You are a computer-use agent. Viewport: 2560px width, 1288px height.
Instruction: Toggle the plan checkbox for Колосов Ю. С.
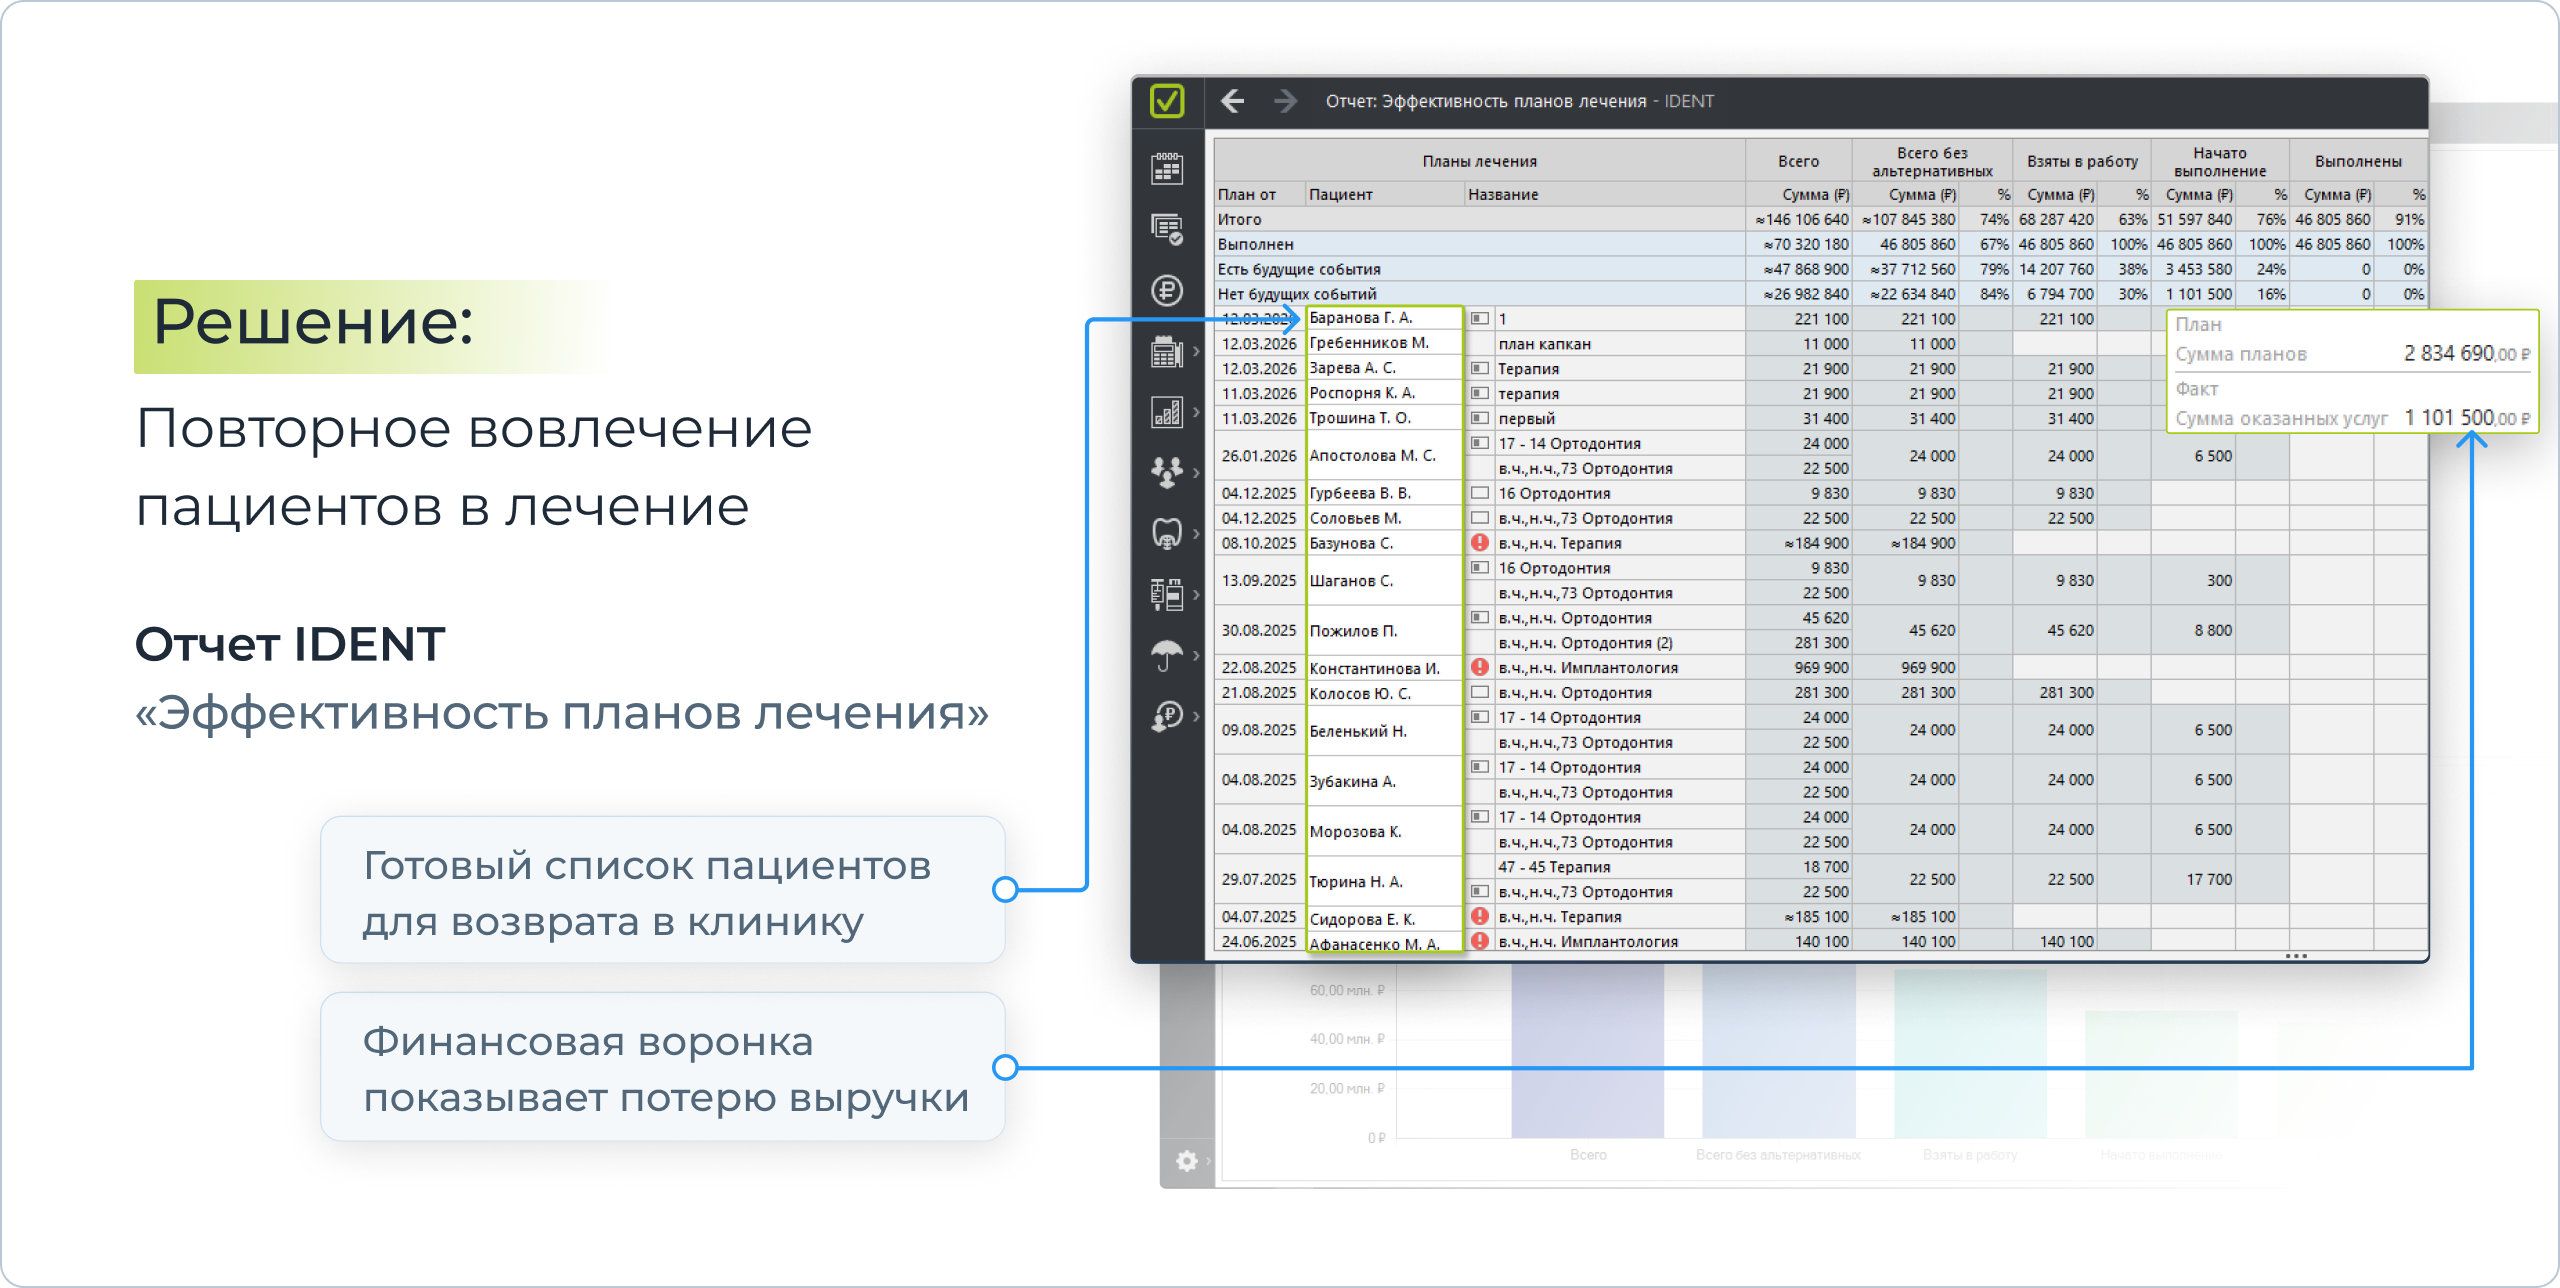point(1480,692)
